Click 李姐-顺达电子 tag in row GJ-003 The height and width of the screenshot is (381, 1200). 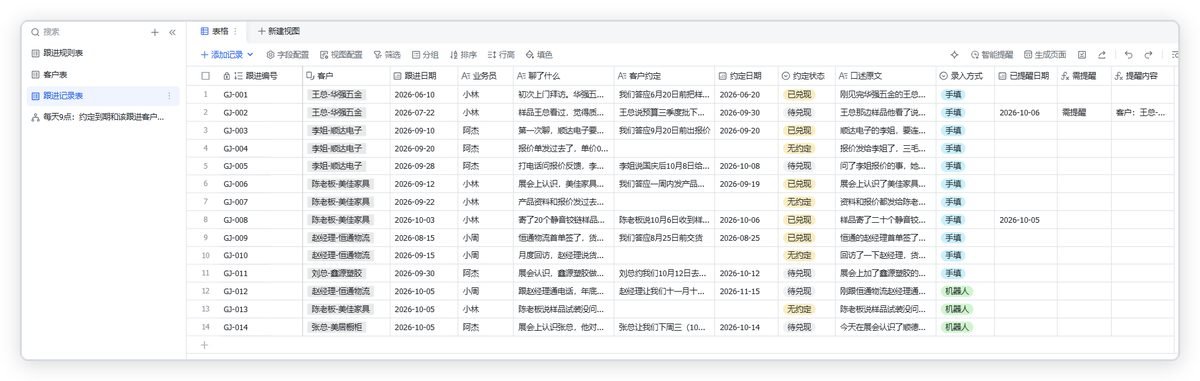(x=337, y=130)
